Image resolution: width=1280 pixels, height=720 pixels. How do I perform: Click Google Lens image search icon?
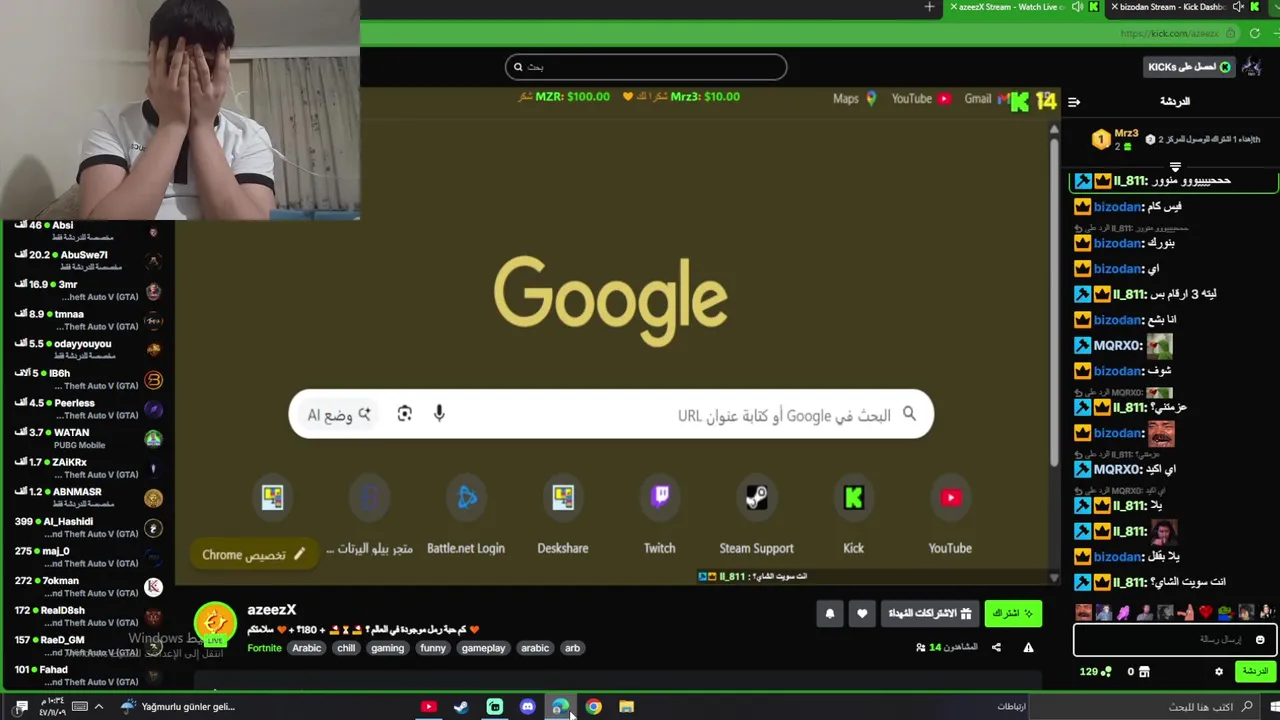point(404,414)
